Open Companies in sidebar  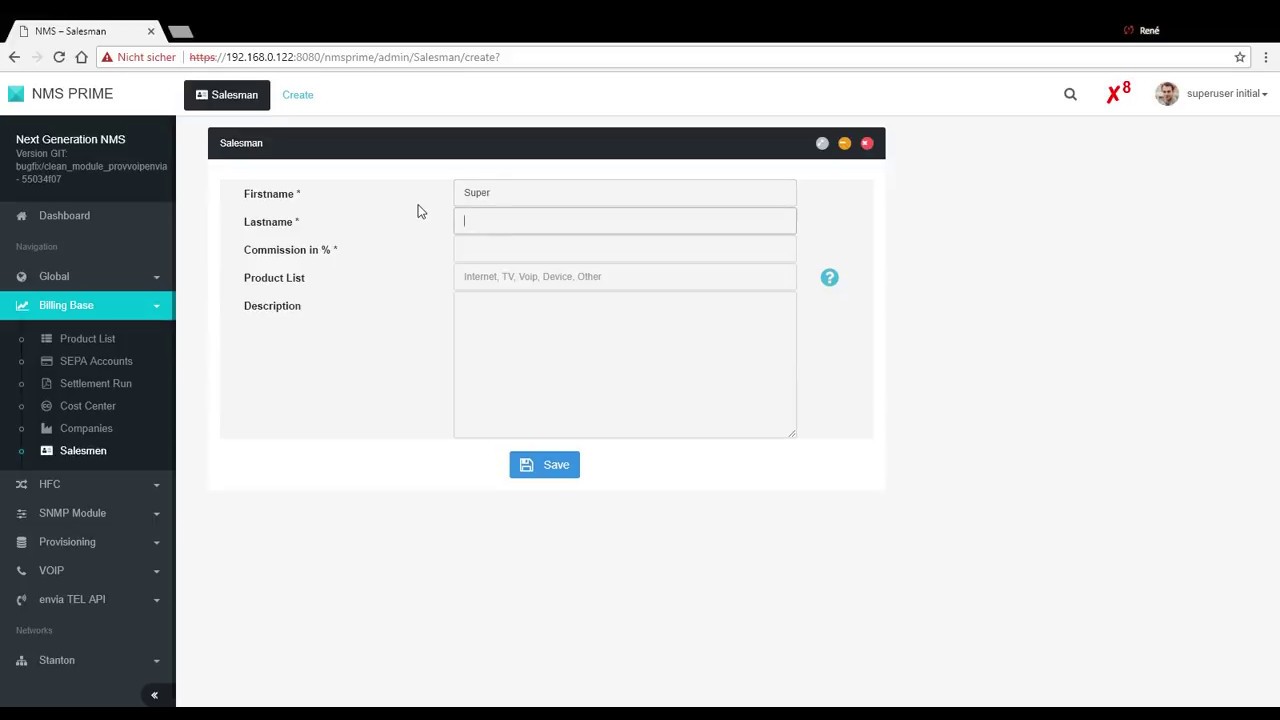click(x=86, y=428)
